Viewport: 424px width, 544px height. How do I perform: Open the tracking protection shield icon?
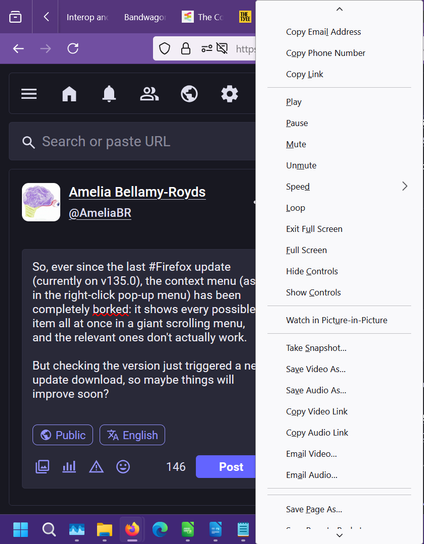click(164, 49)
